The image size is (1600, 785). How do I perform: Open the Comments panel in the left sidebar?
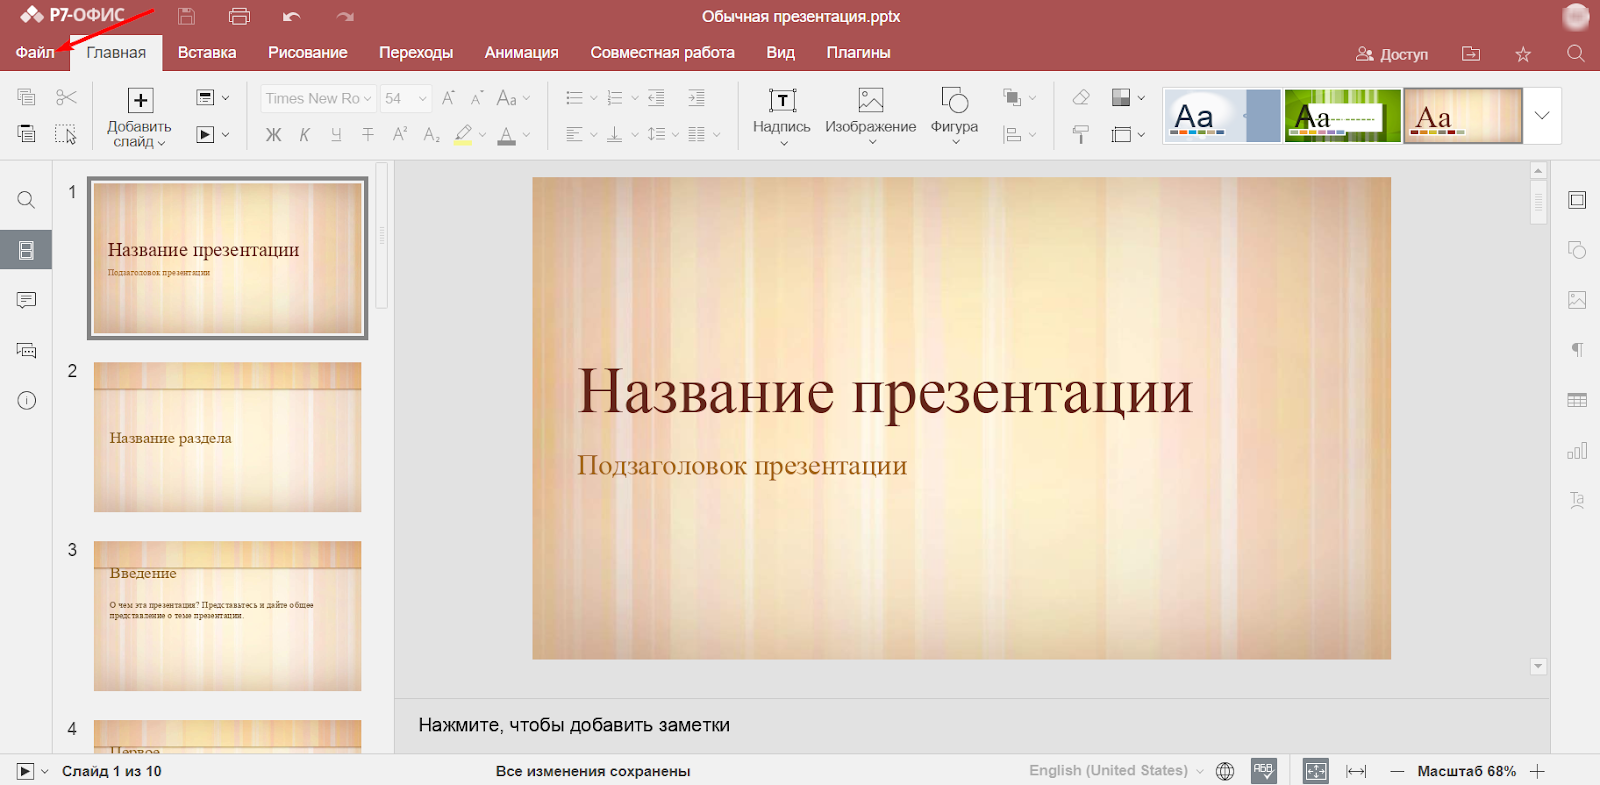coord(27,300)
